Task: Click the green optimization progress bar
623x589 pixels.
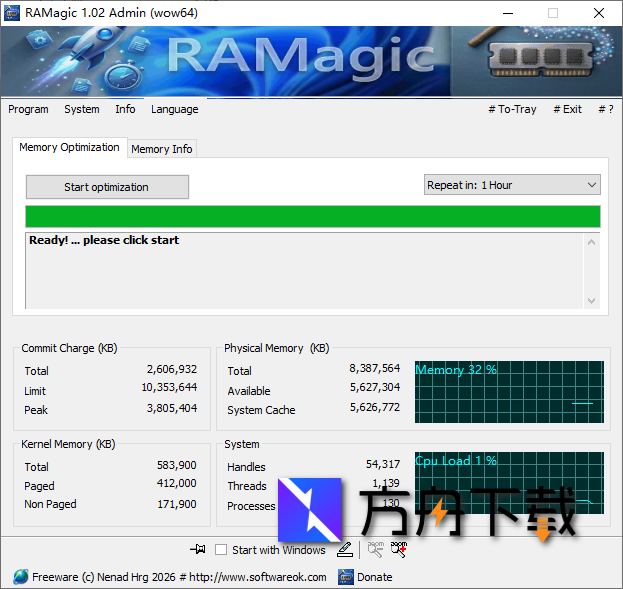Action: pos(313,217)
